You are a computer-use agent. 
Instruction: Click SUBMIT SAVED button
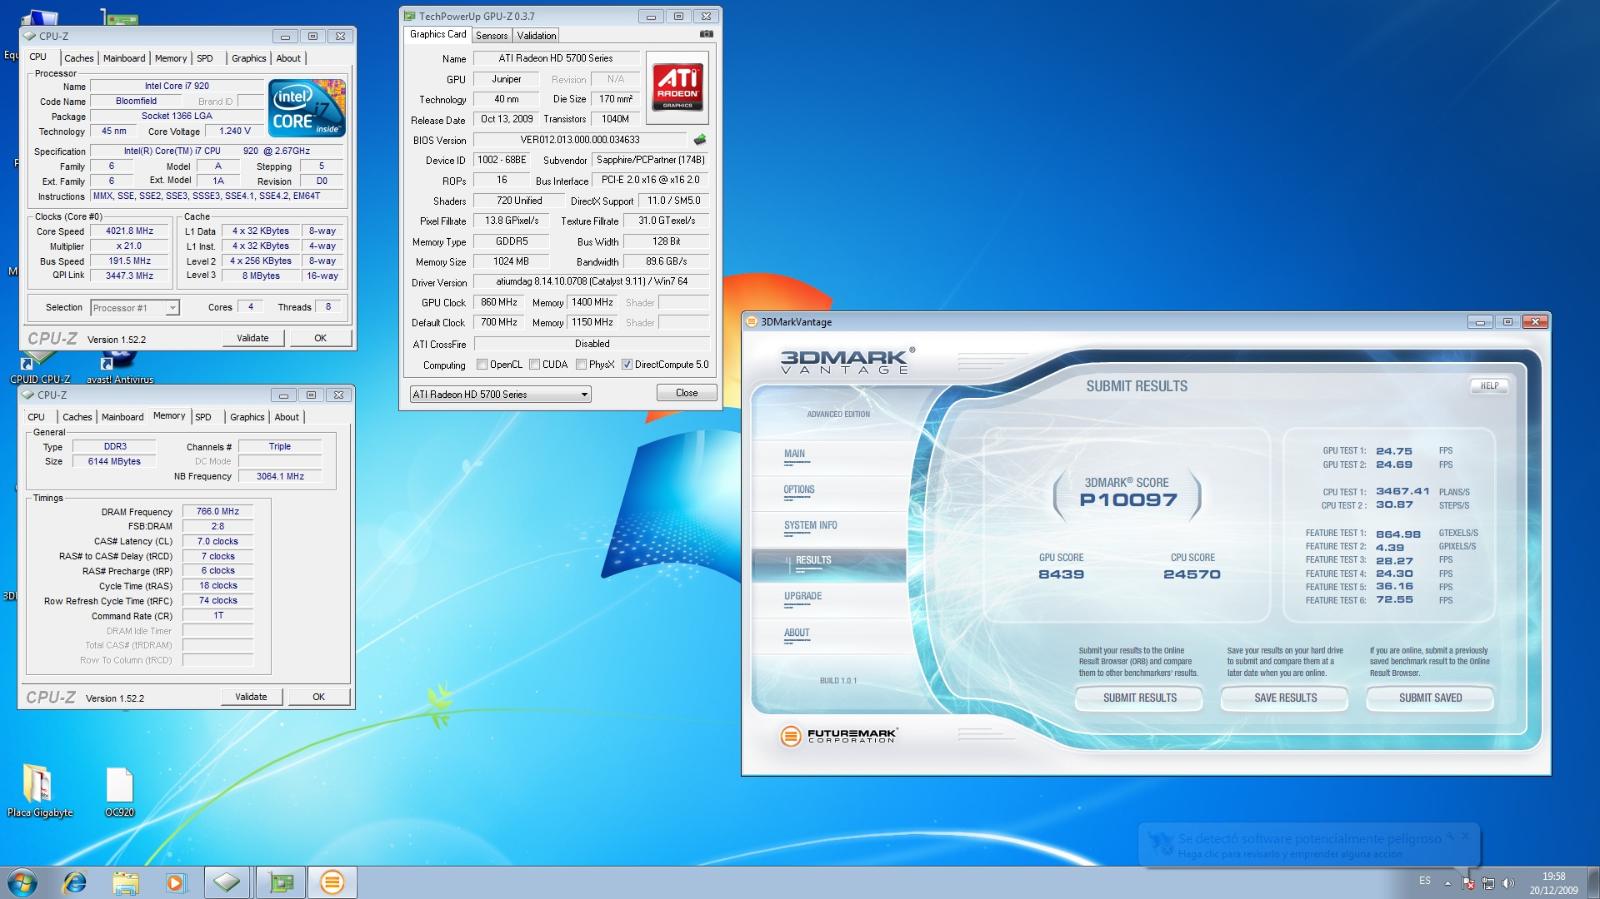[1430, 698]
